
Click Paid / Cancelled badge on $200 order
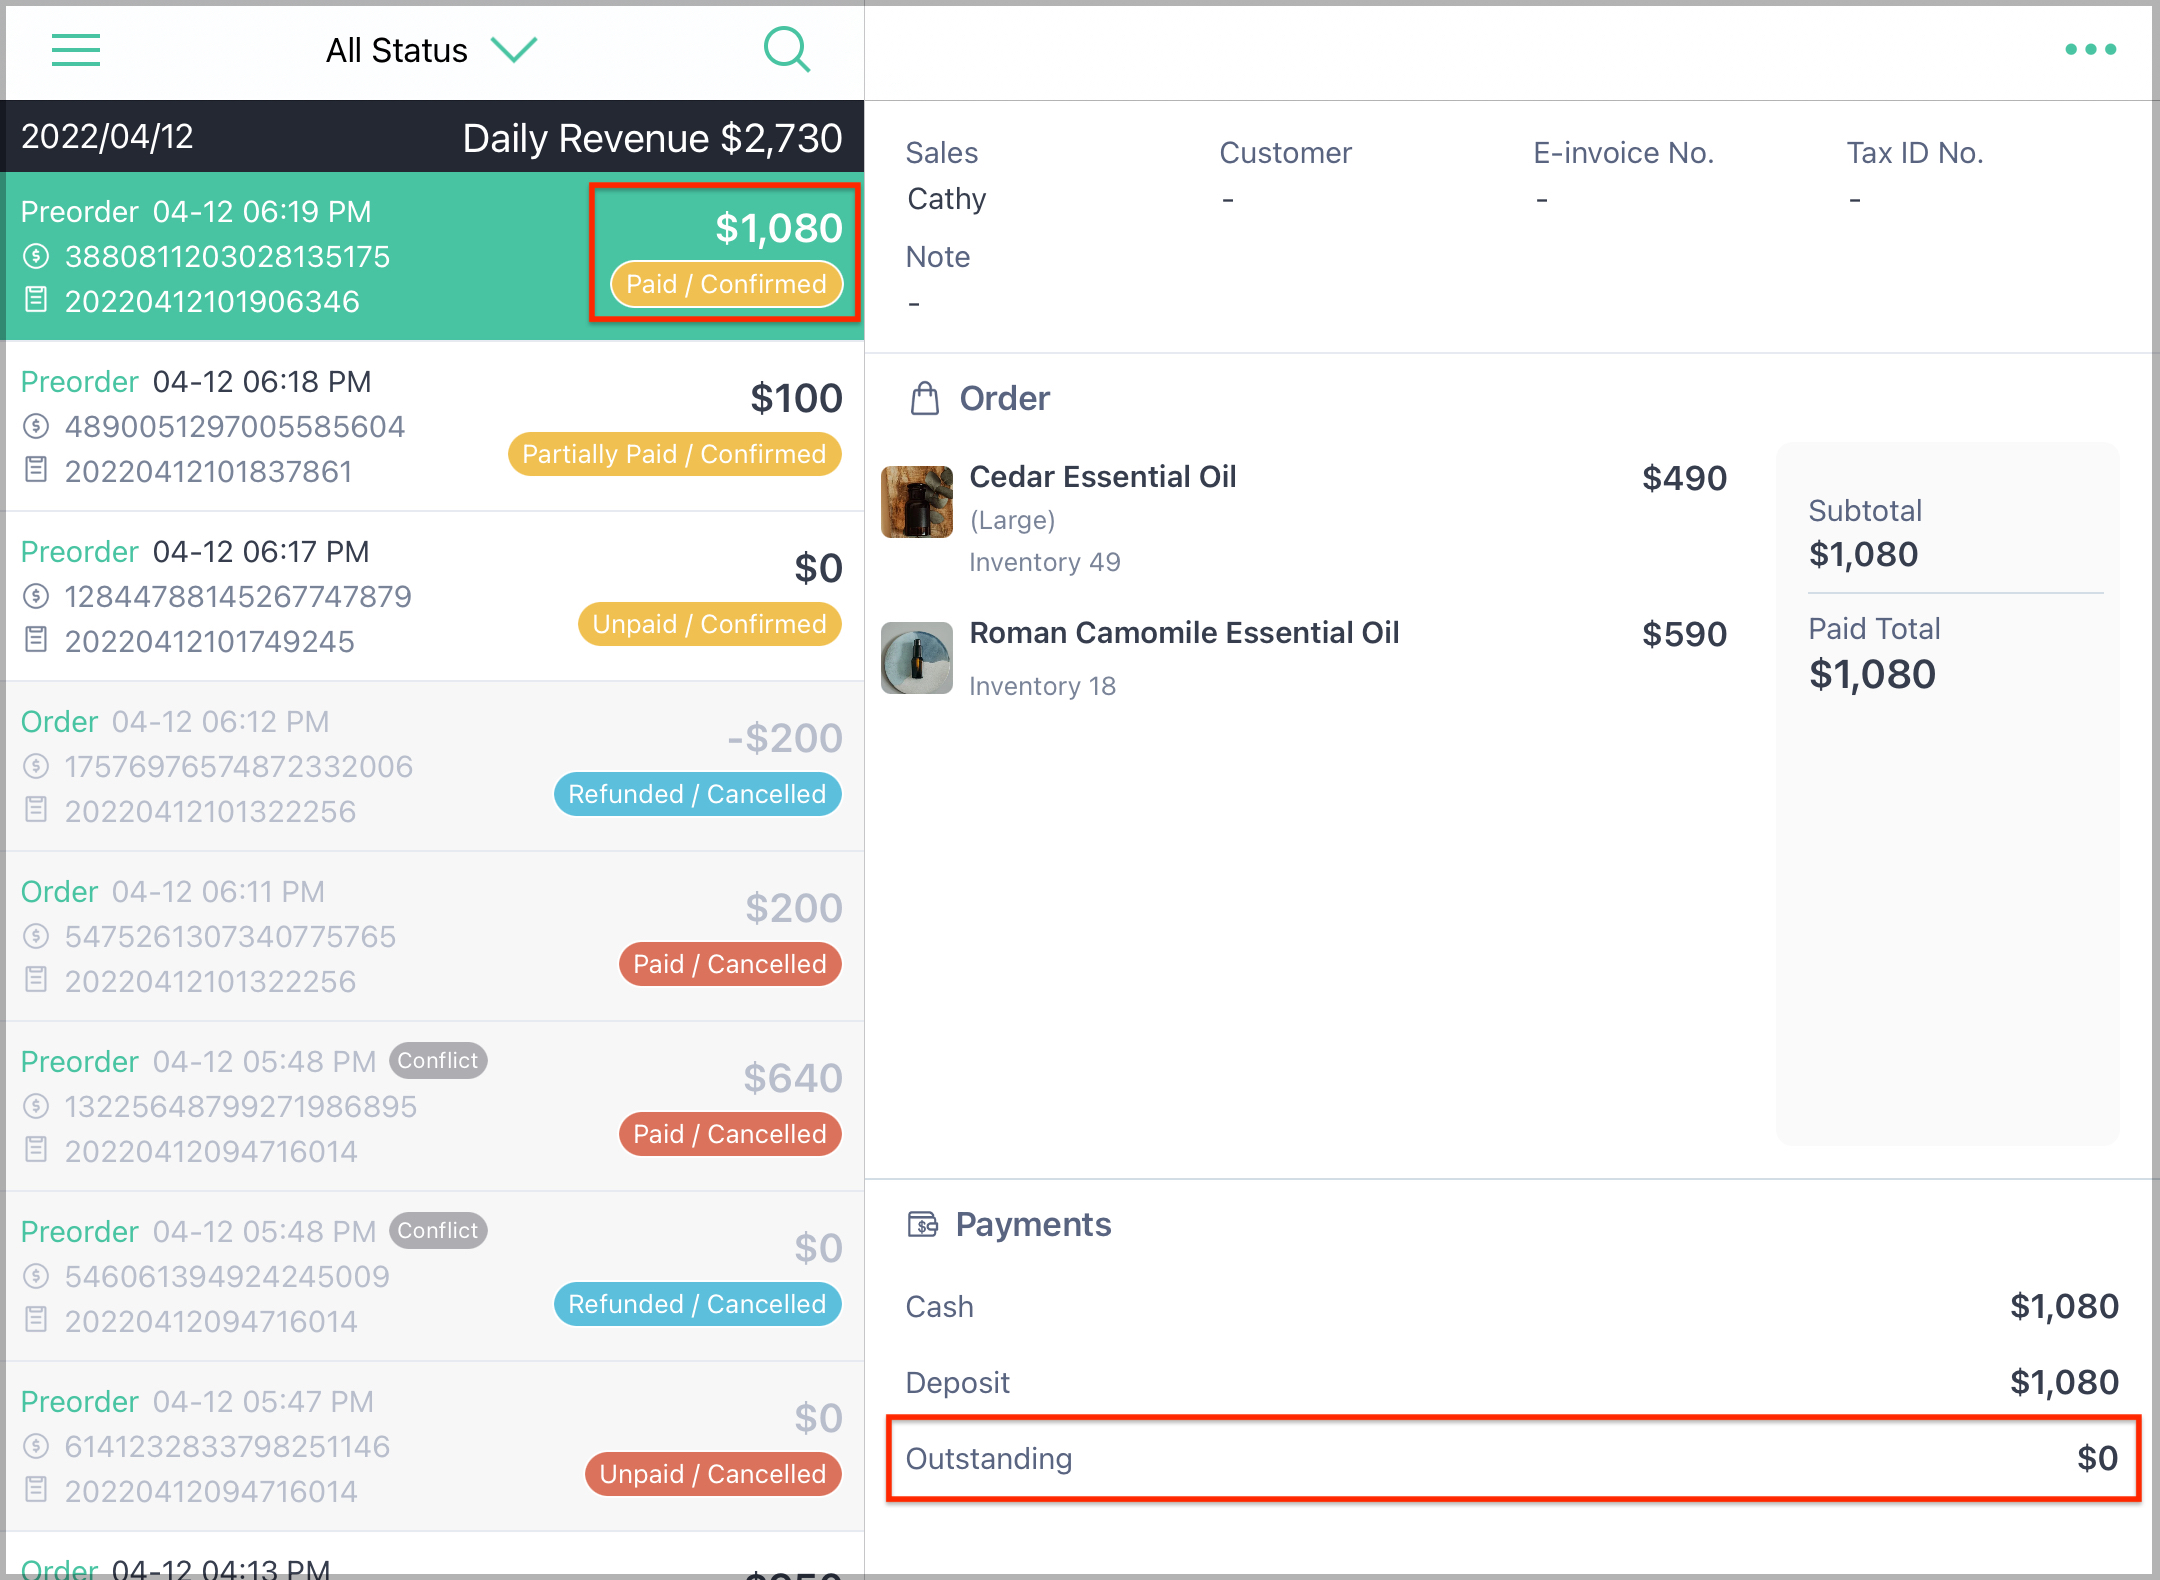pos(730,964)
